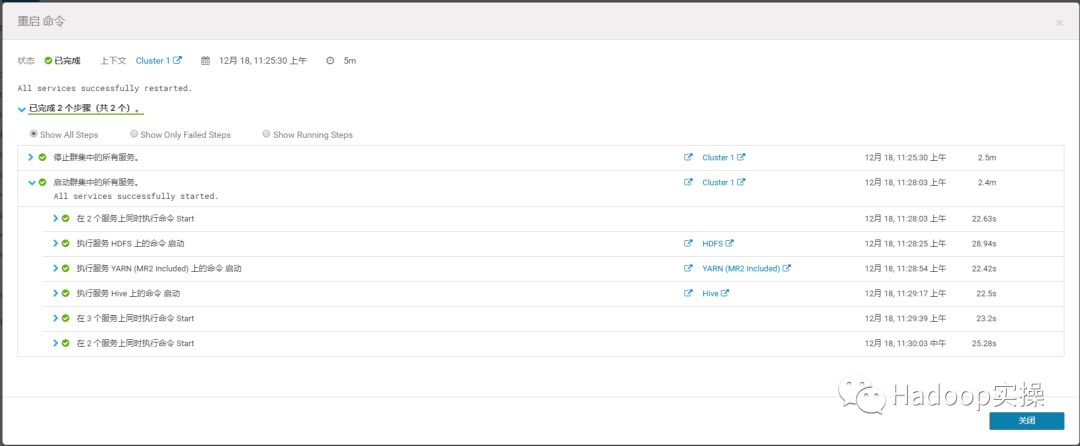This screenshot has height=446, width=1080.
Task: Click external link icon beside HDFS row
Action: tap(688, 243)
